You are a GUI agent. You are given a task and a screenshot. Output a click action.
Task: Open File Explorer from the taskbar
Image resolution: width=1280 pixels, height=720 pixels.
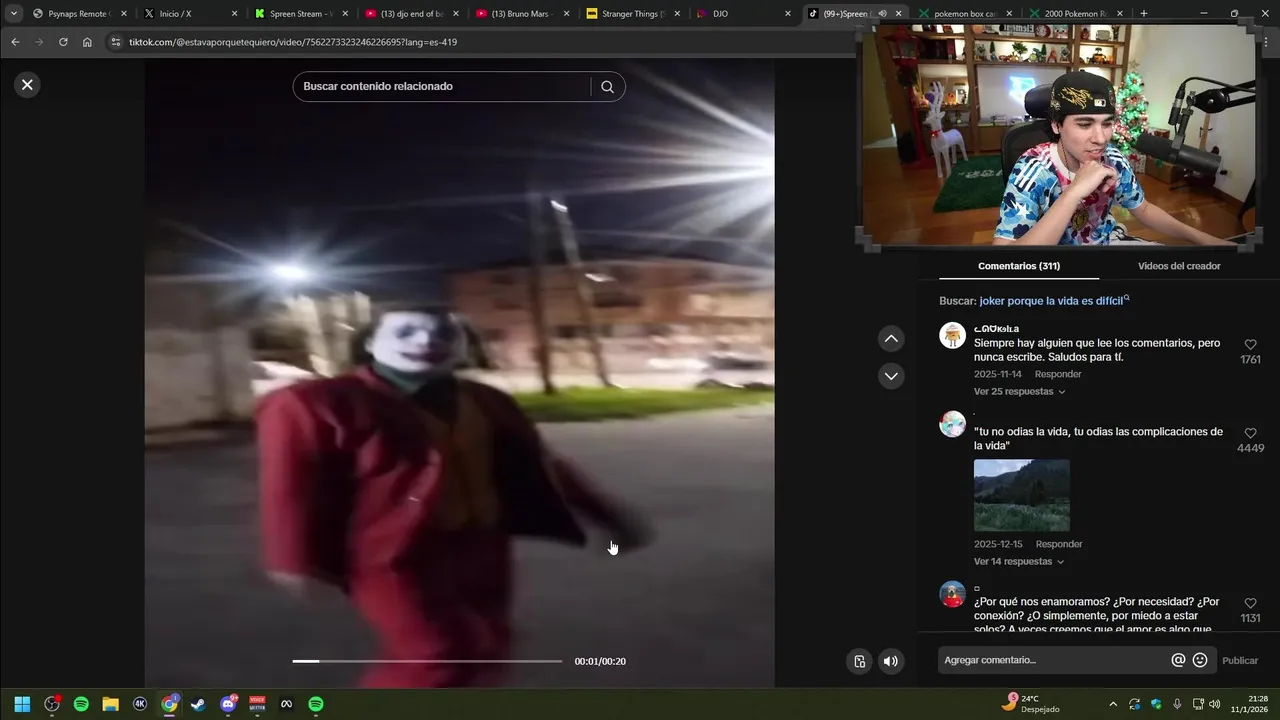111,704
